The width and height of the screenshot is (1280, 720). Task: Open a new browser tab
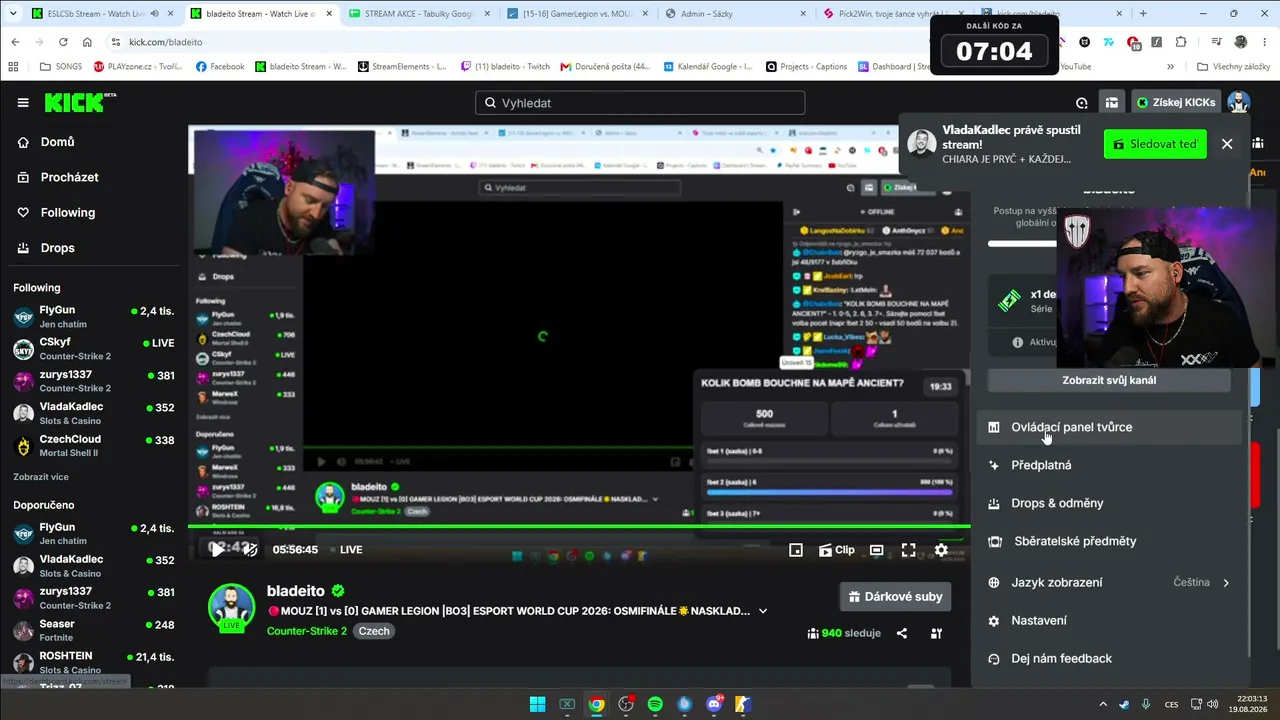[x=1143, y=14]
